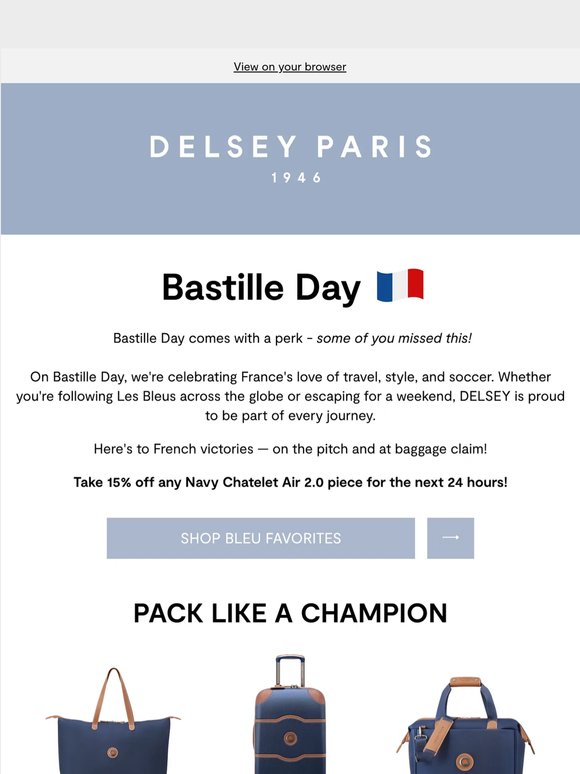Screen dimensions: 580x774
Task: Click the 1946 text under the logo
Action: tap(296, 178)
